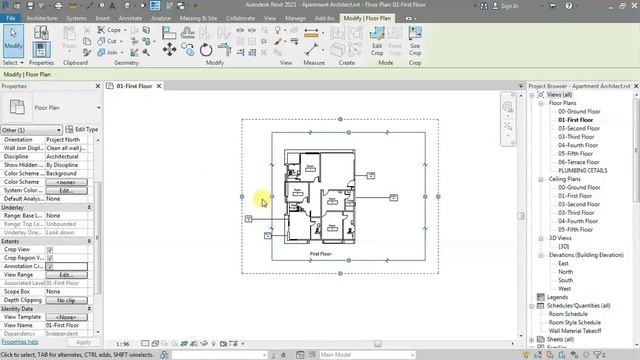Open the Floor Plan type selector dropdown
This screenshot has width=640, height=360.
click(x=98, y=108)
